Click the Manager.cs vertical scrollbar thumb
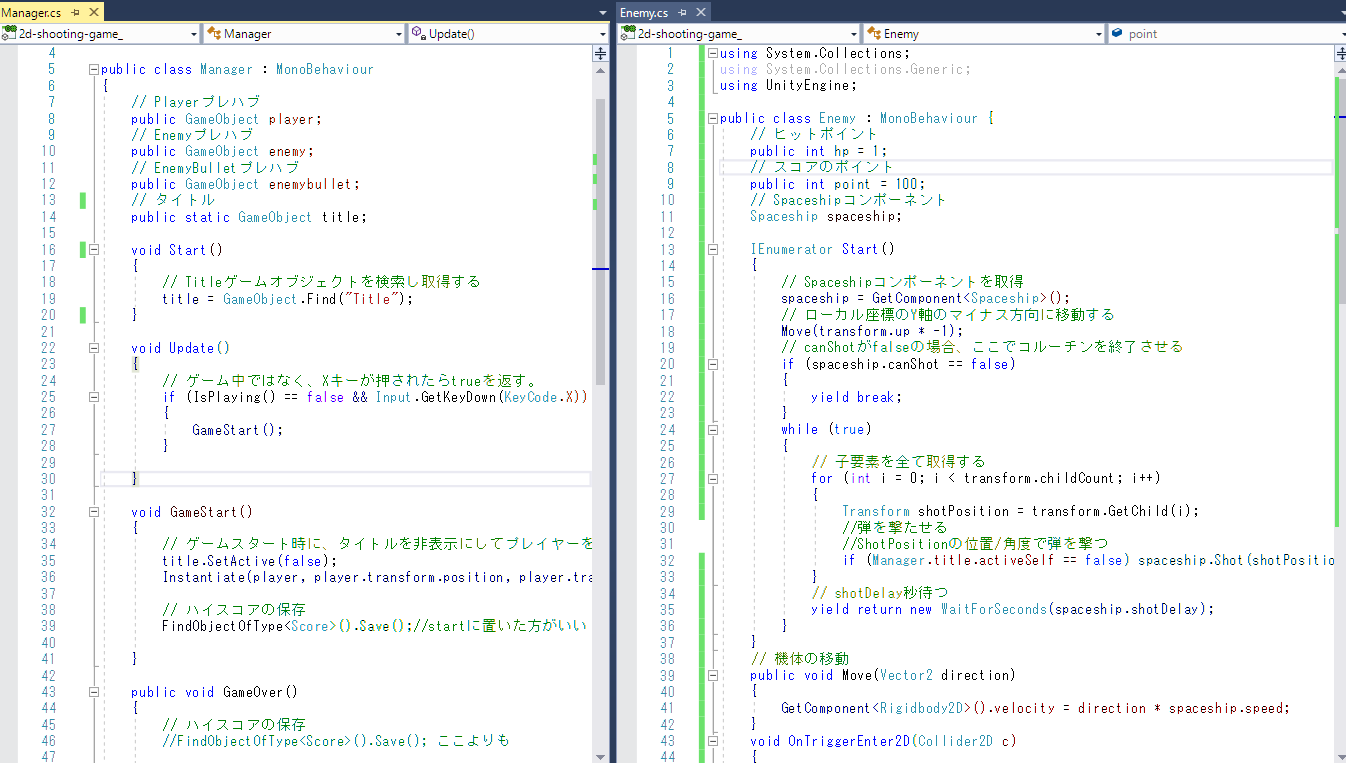Viewport: 1346px width, 763px height. pyautogui.click(x=600, y=240)
